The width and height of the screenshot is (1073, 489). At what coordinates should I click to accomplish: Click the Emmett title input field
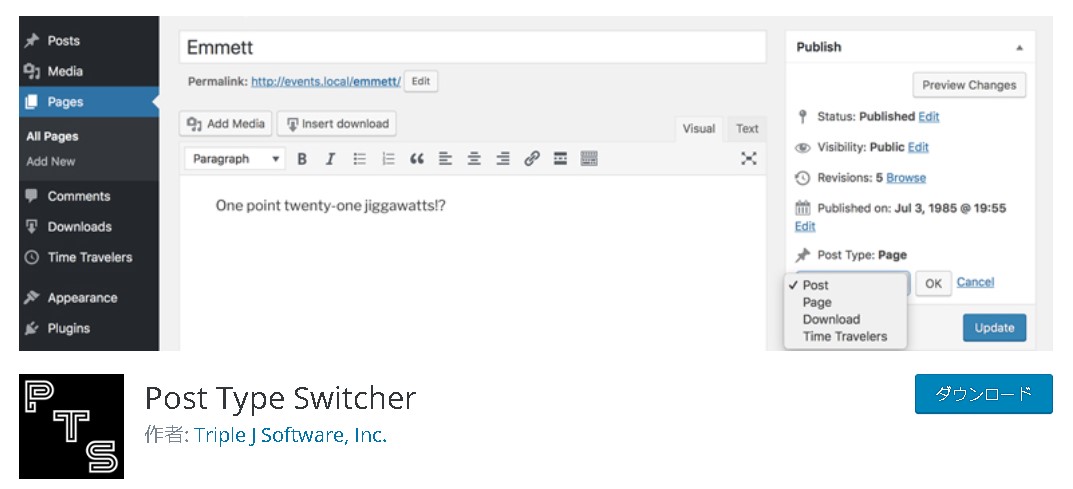tap(472, 47)
